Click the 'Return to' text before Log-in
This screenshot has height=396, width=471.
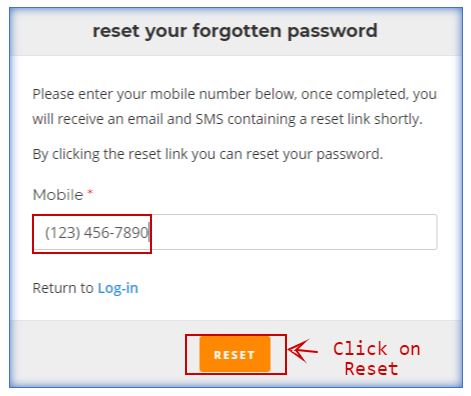[x=63, y=288]
